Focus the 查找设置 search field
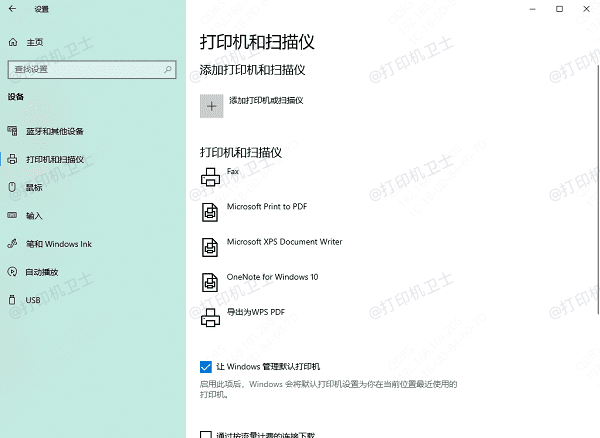Viewport: 600px width, 438px height. coord(92,70)
